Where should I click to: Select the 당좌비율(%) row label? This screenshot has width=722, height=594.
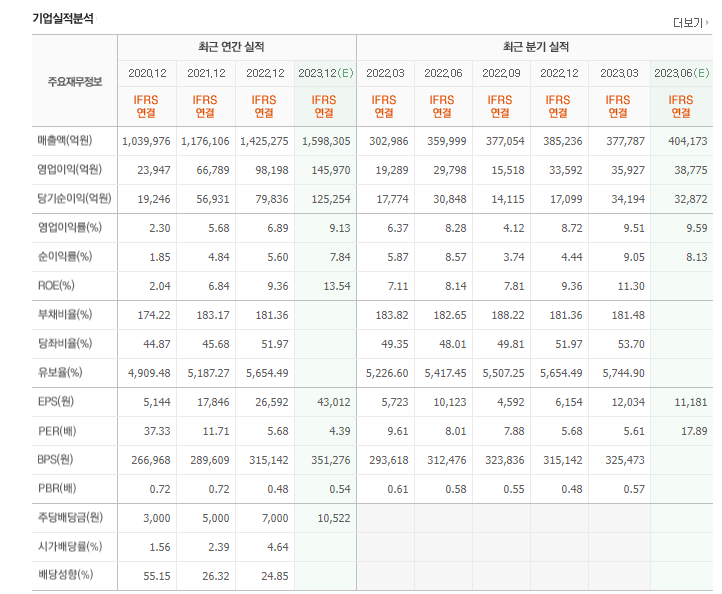point(65,344)
